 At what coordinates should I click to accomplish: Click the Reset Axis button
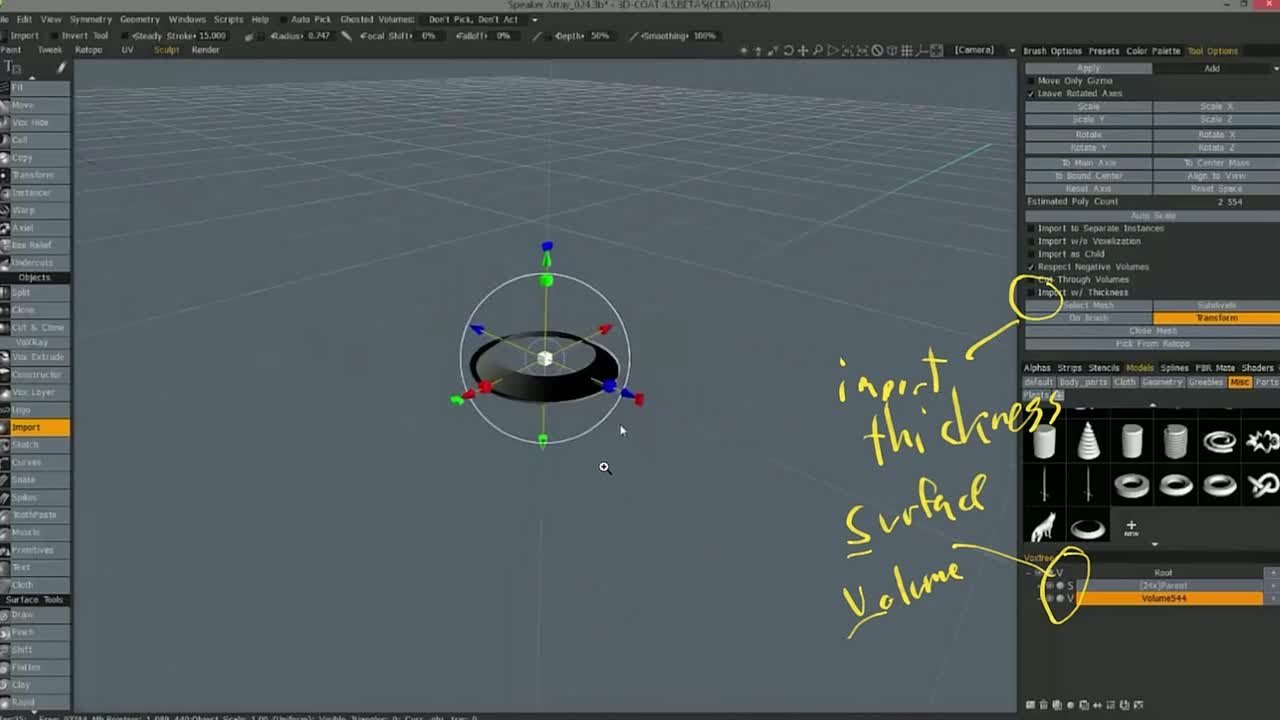pos(1088,189)
